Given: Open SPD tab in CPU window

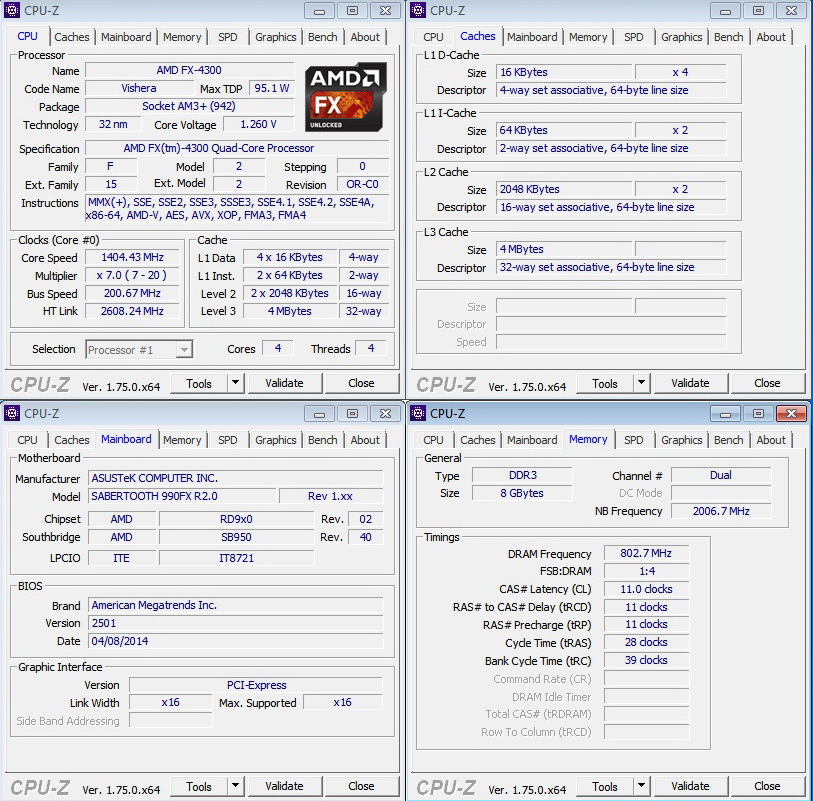Looking at the screenshot, I should (x=228, y=37).
